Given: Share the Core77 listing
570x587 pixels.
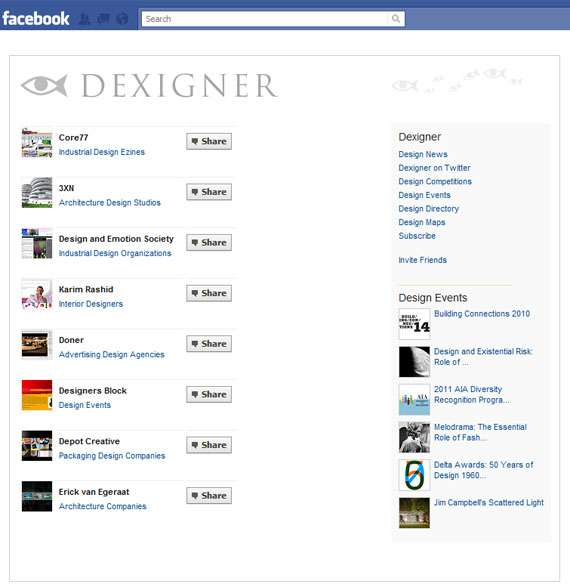Looking at the screenshot, I should click(x=209, y=141).
